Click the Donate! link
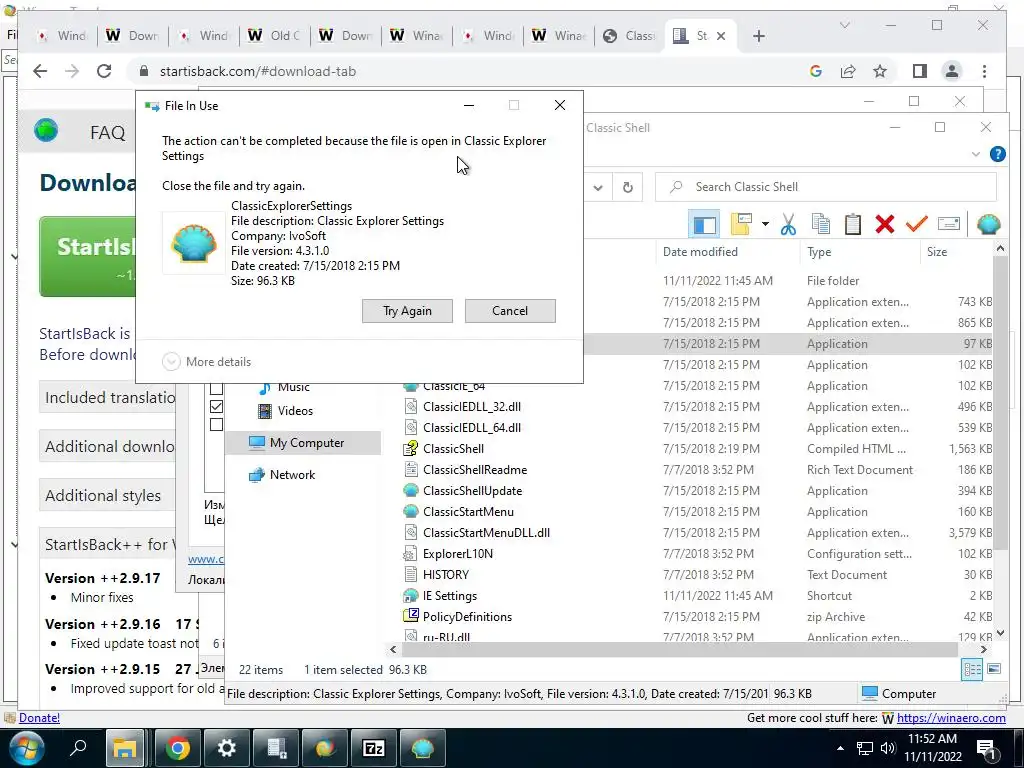The width and height of the screenshot is (1024, 768). click(x=39, y=718)
